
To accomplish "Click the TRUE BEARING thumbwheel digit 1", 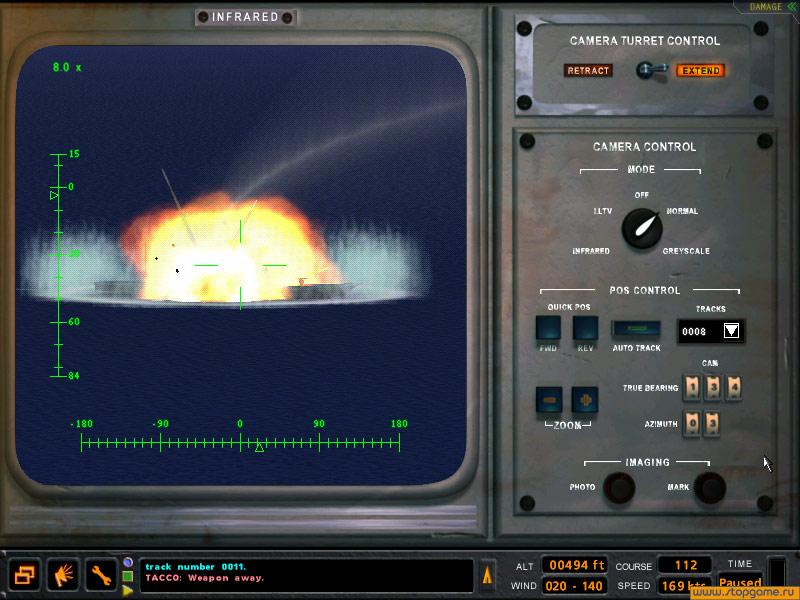I will pyautogui.click(x=692, y=386).
